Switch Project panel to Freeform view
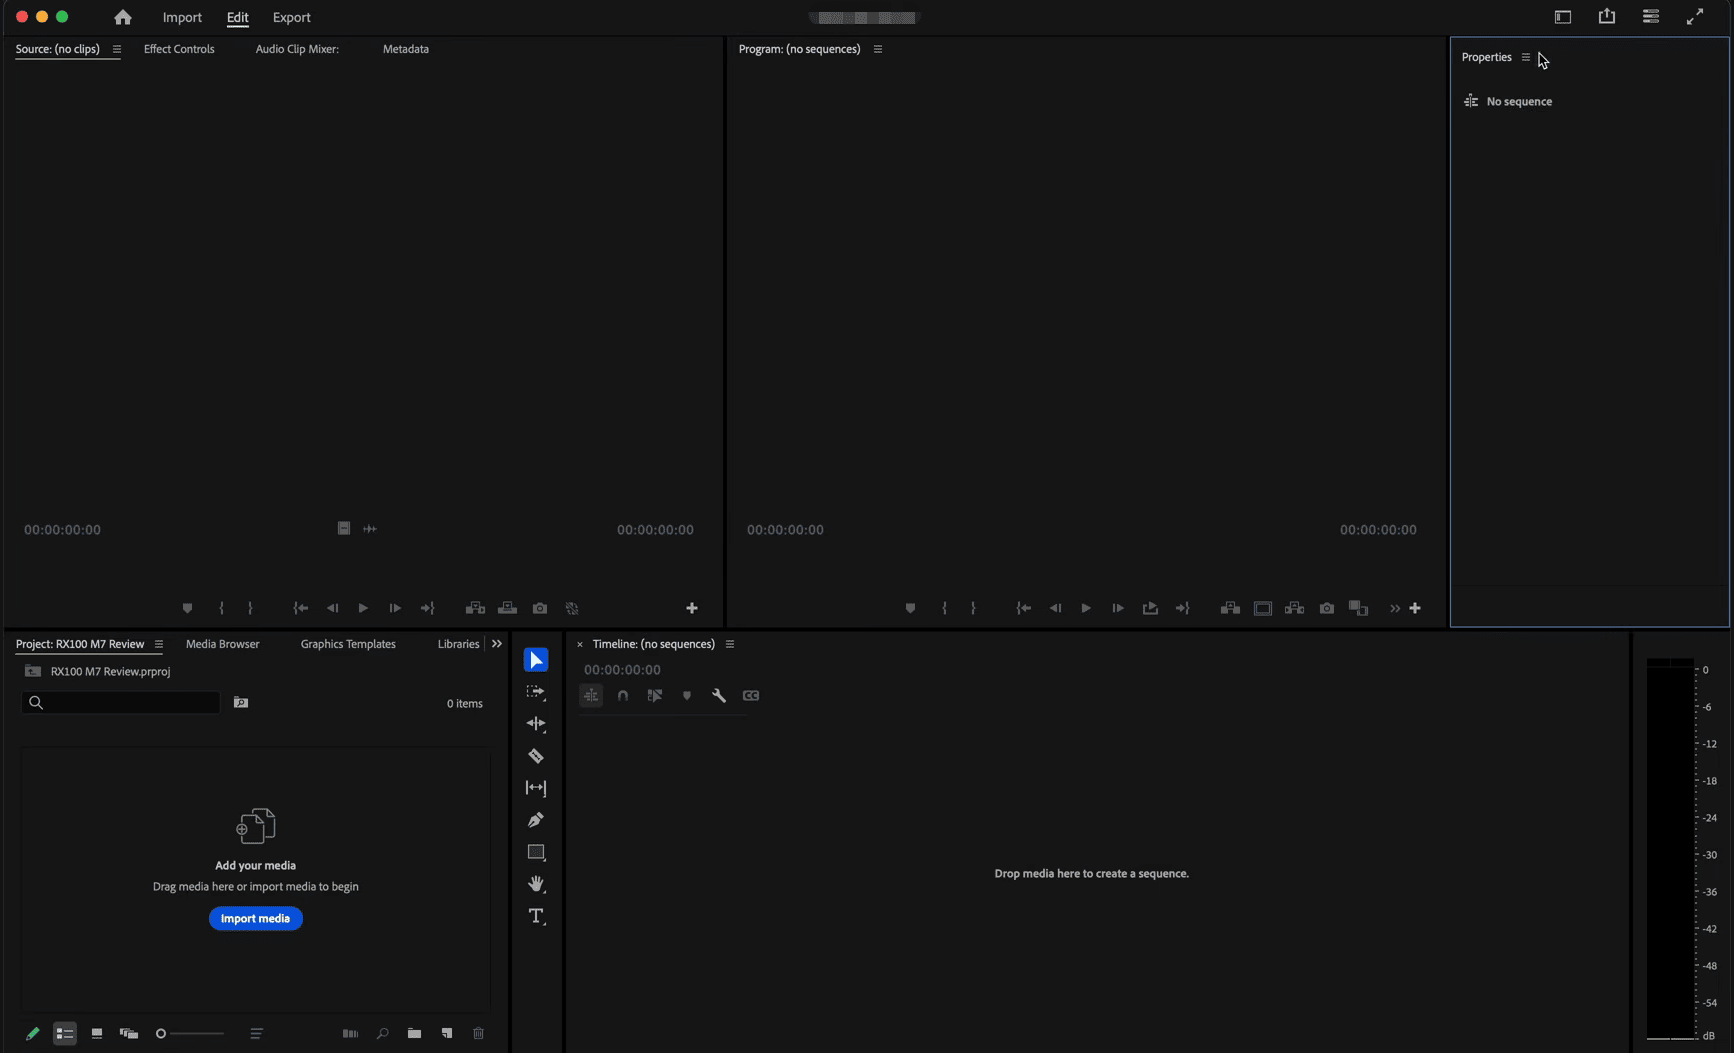1734x1053 pixels. (x=129, y=1033)
